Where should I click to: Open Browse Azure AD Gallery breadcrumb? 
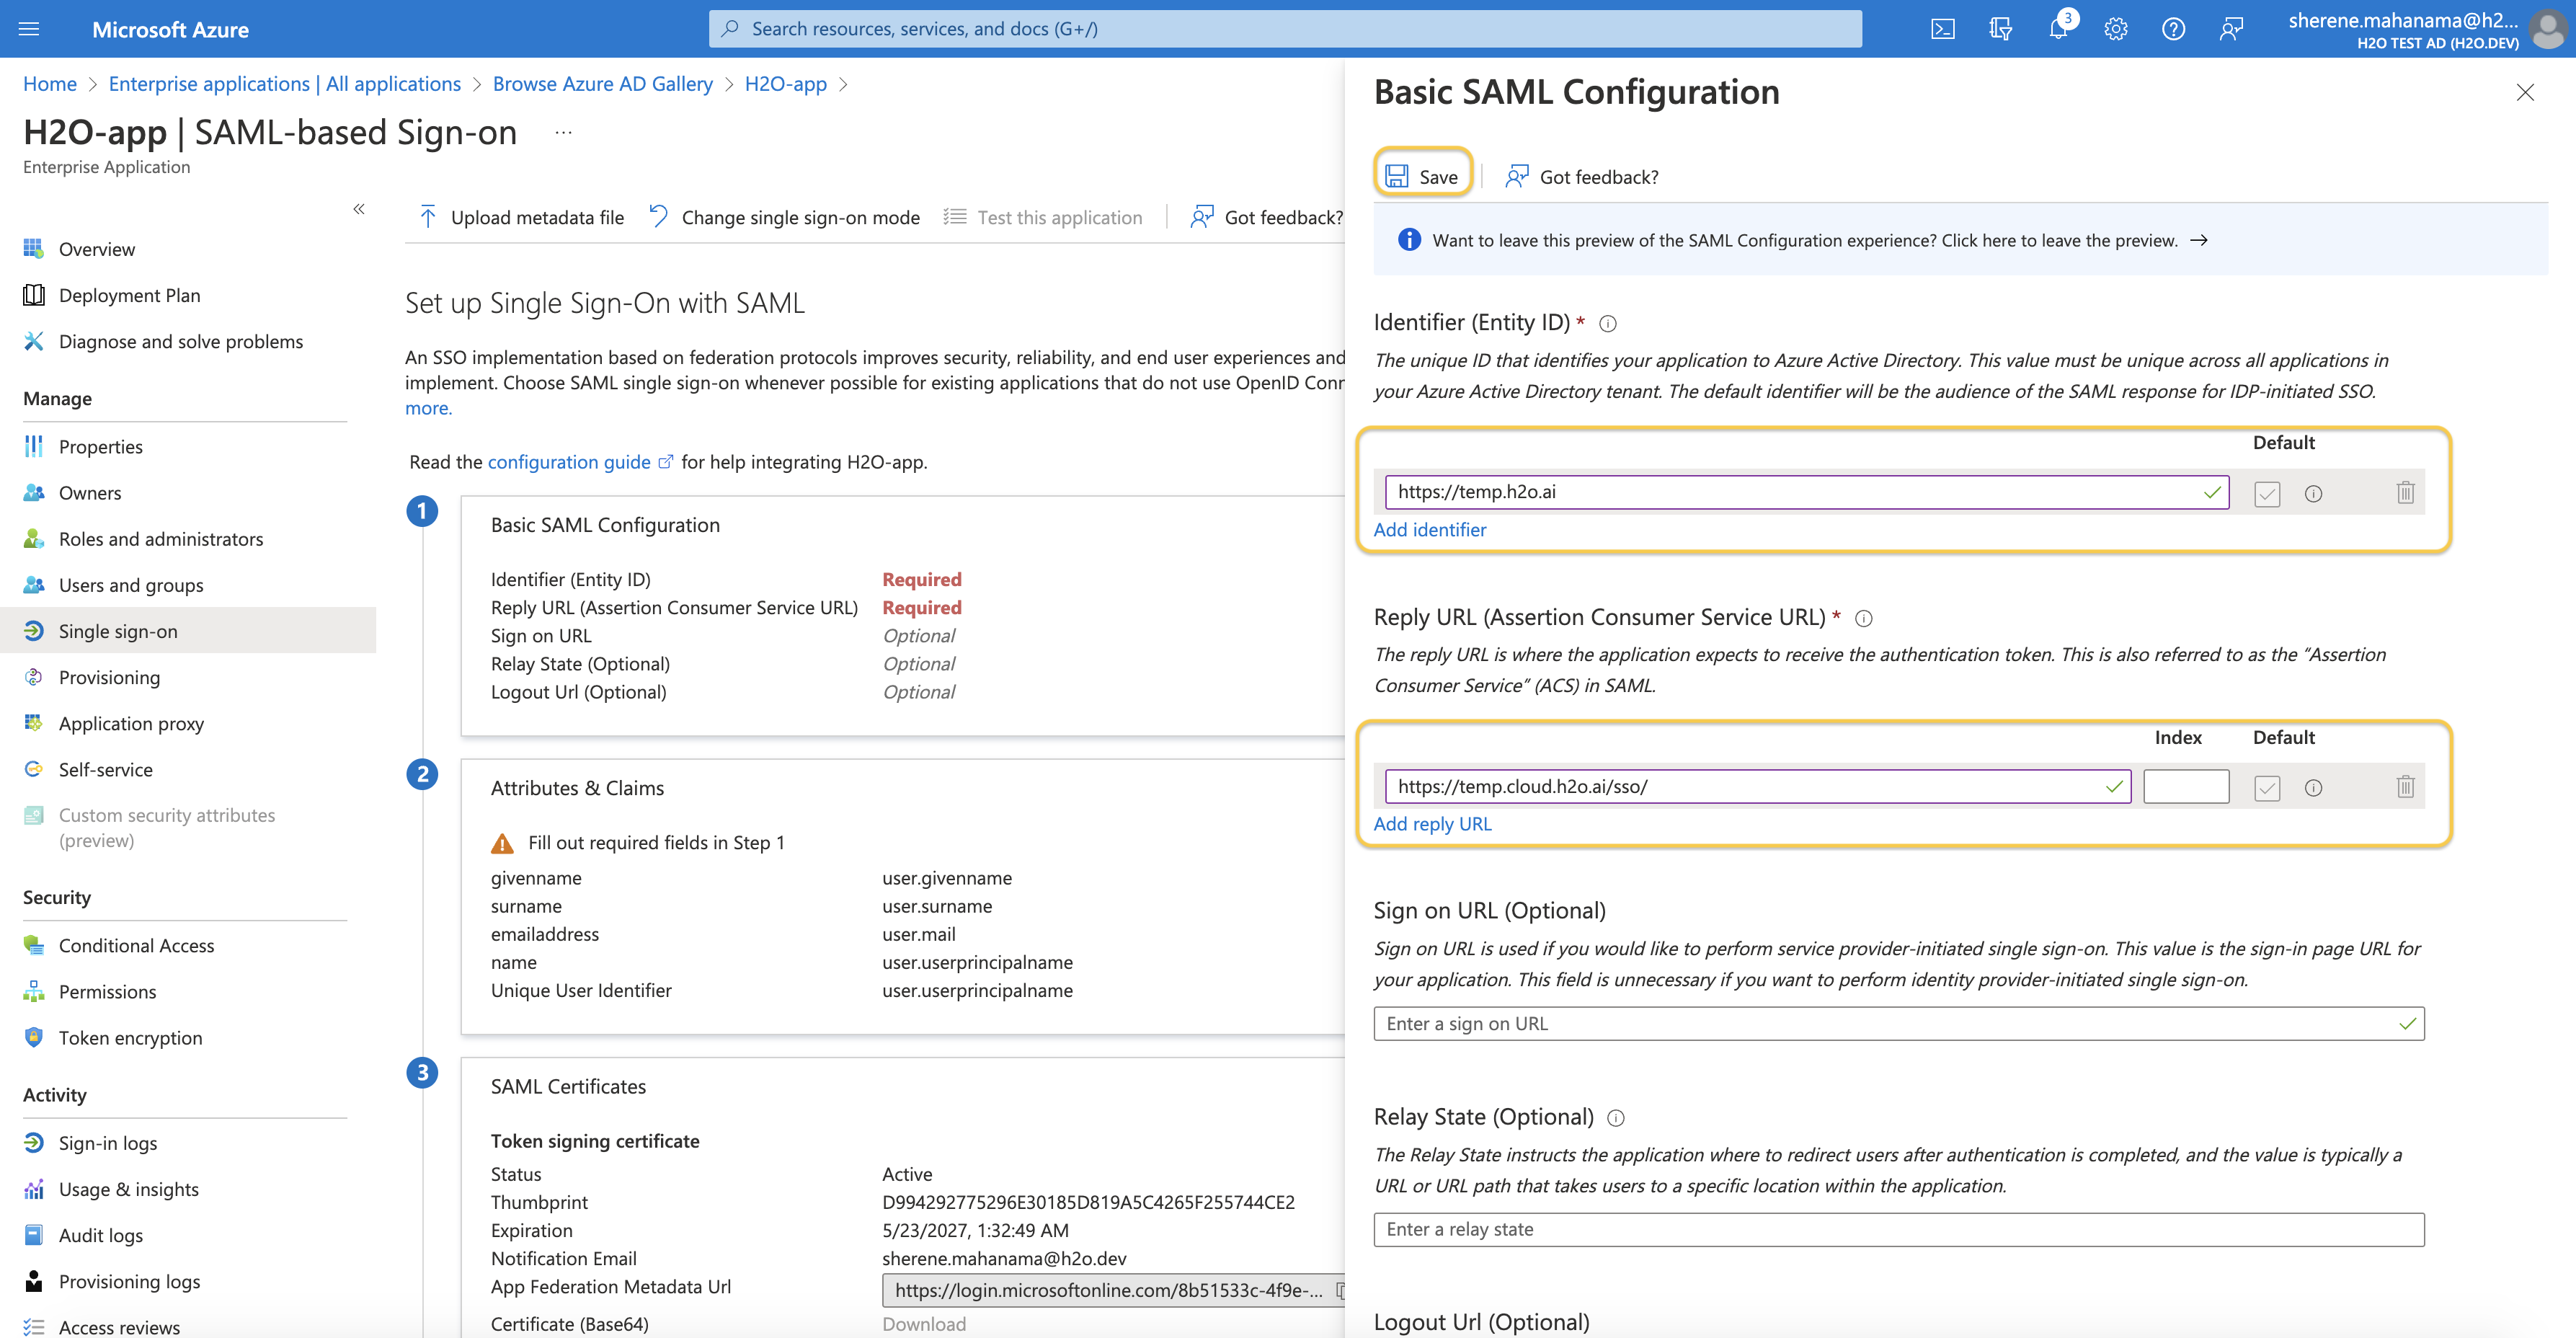(x=603, y=84)
